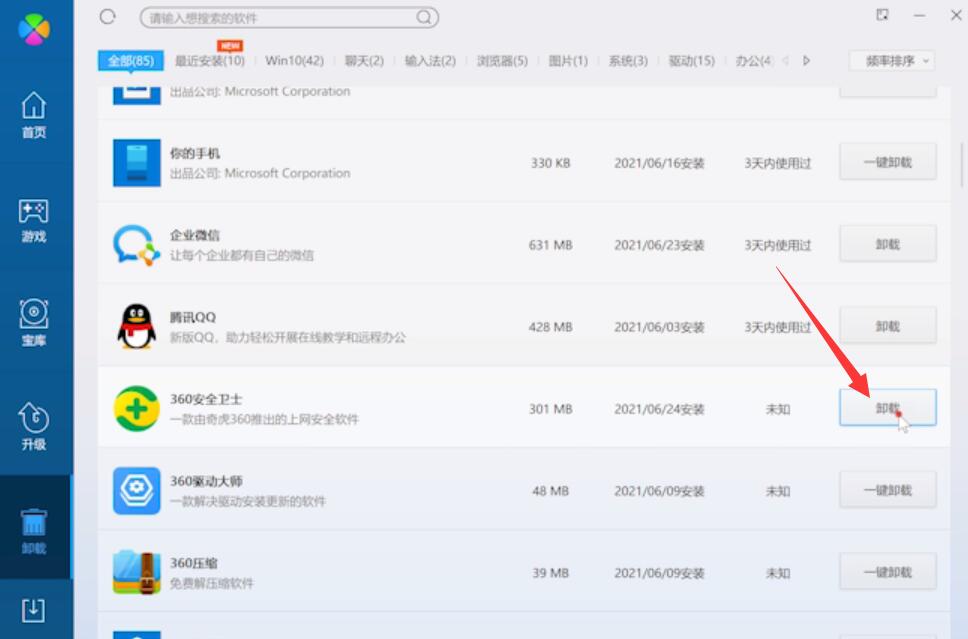This screenshot has width=968, height=639.
Task: Select the 360驱动大师 name text
Action: tap(206, 481)
